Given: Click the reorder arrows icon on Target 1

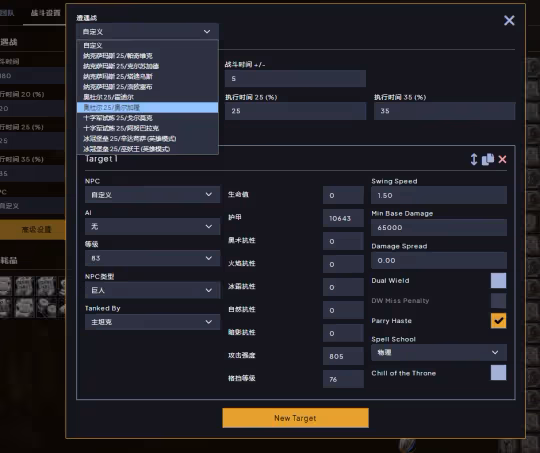Looking at the screenshot, I should 474,159.
